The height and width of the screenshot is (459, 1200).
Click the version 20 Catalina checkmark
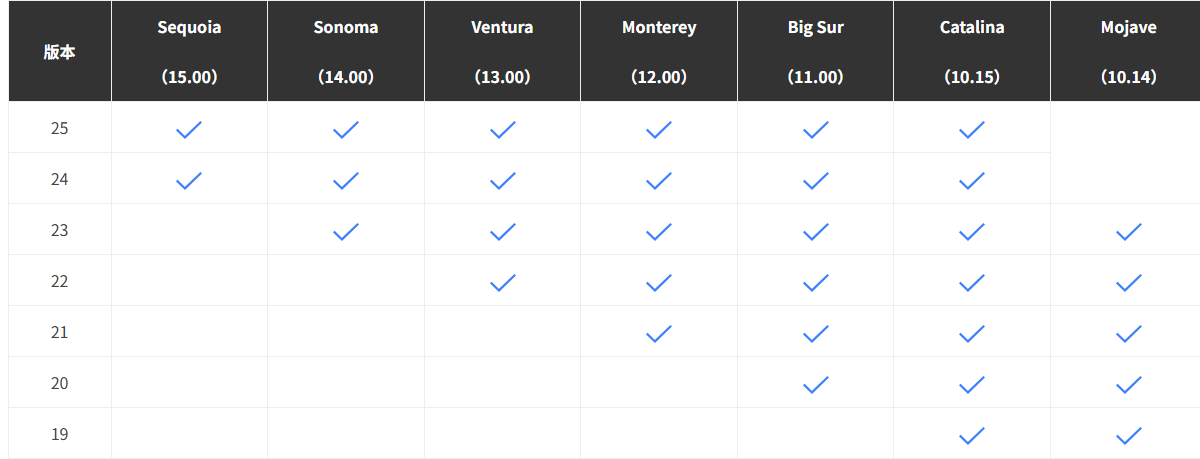point(972,384)
